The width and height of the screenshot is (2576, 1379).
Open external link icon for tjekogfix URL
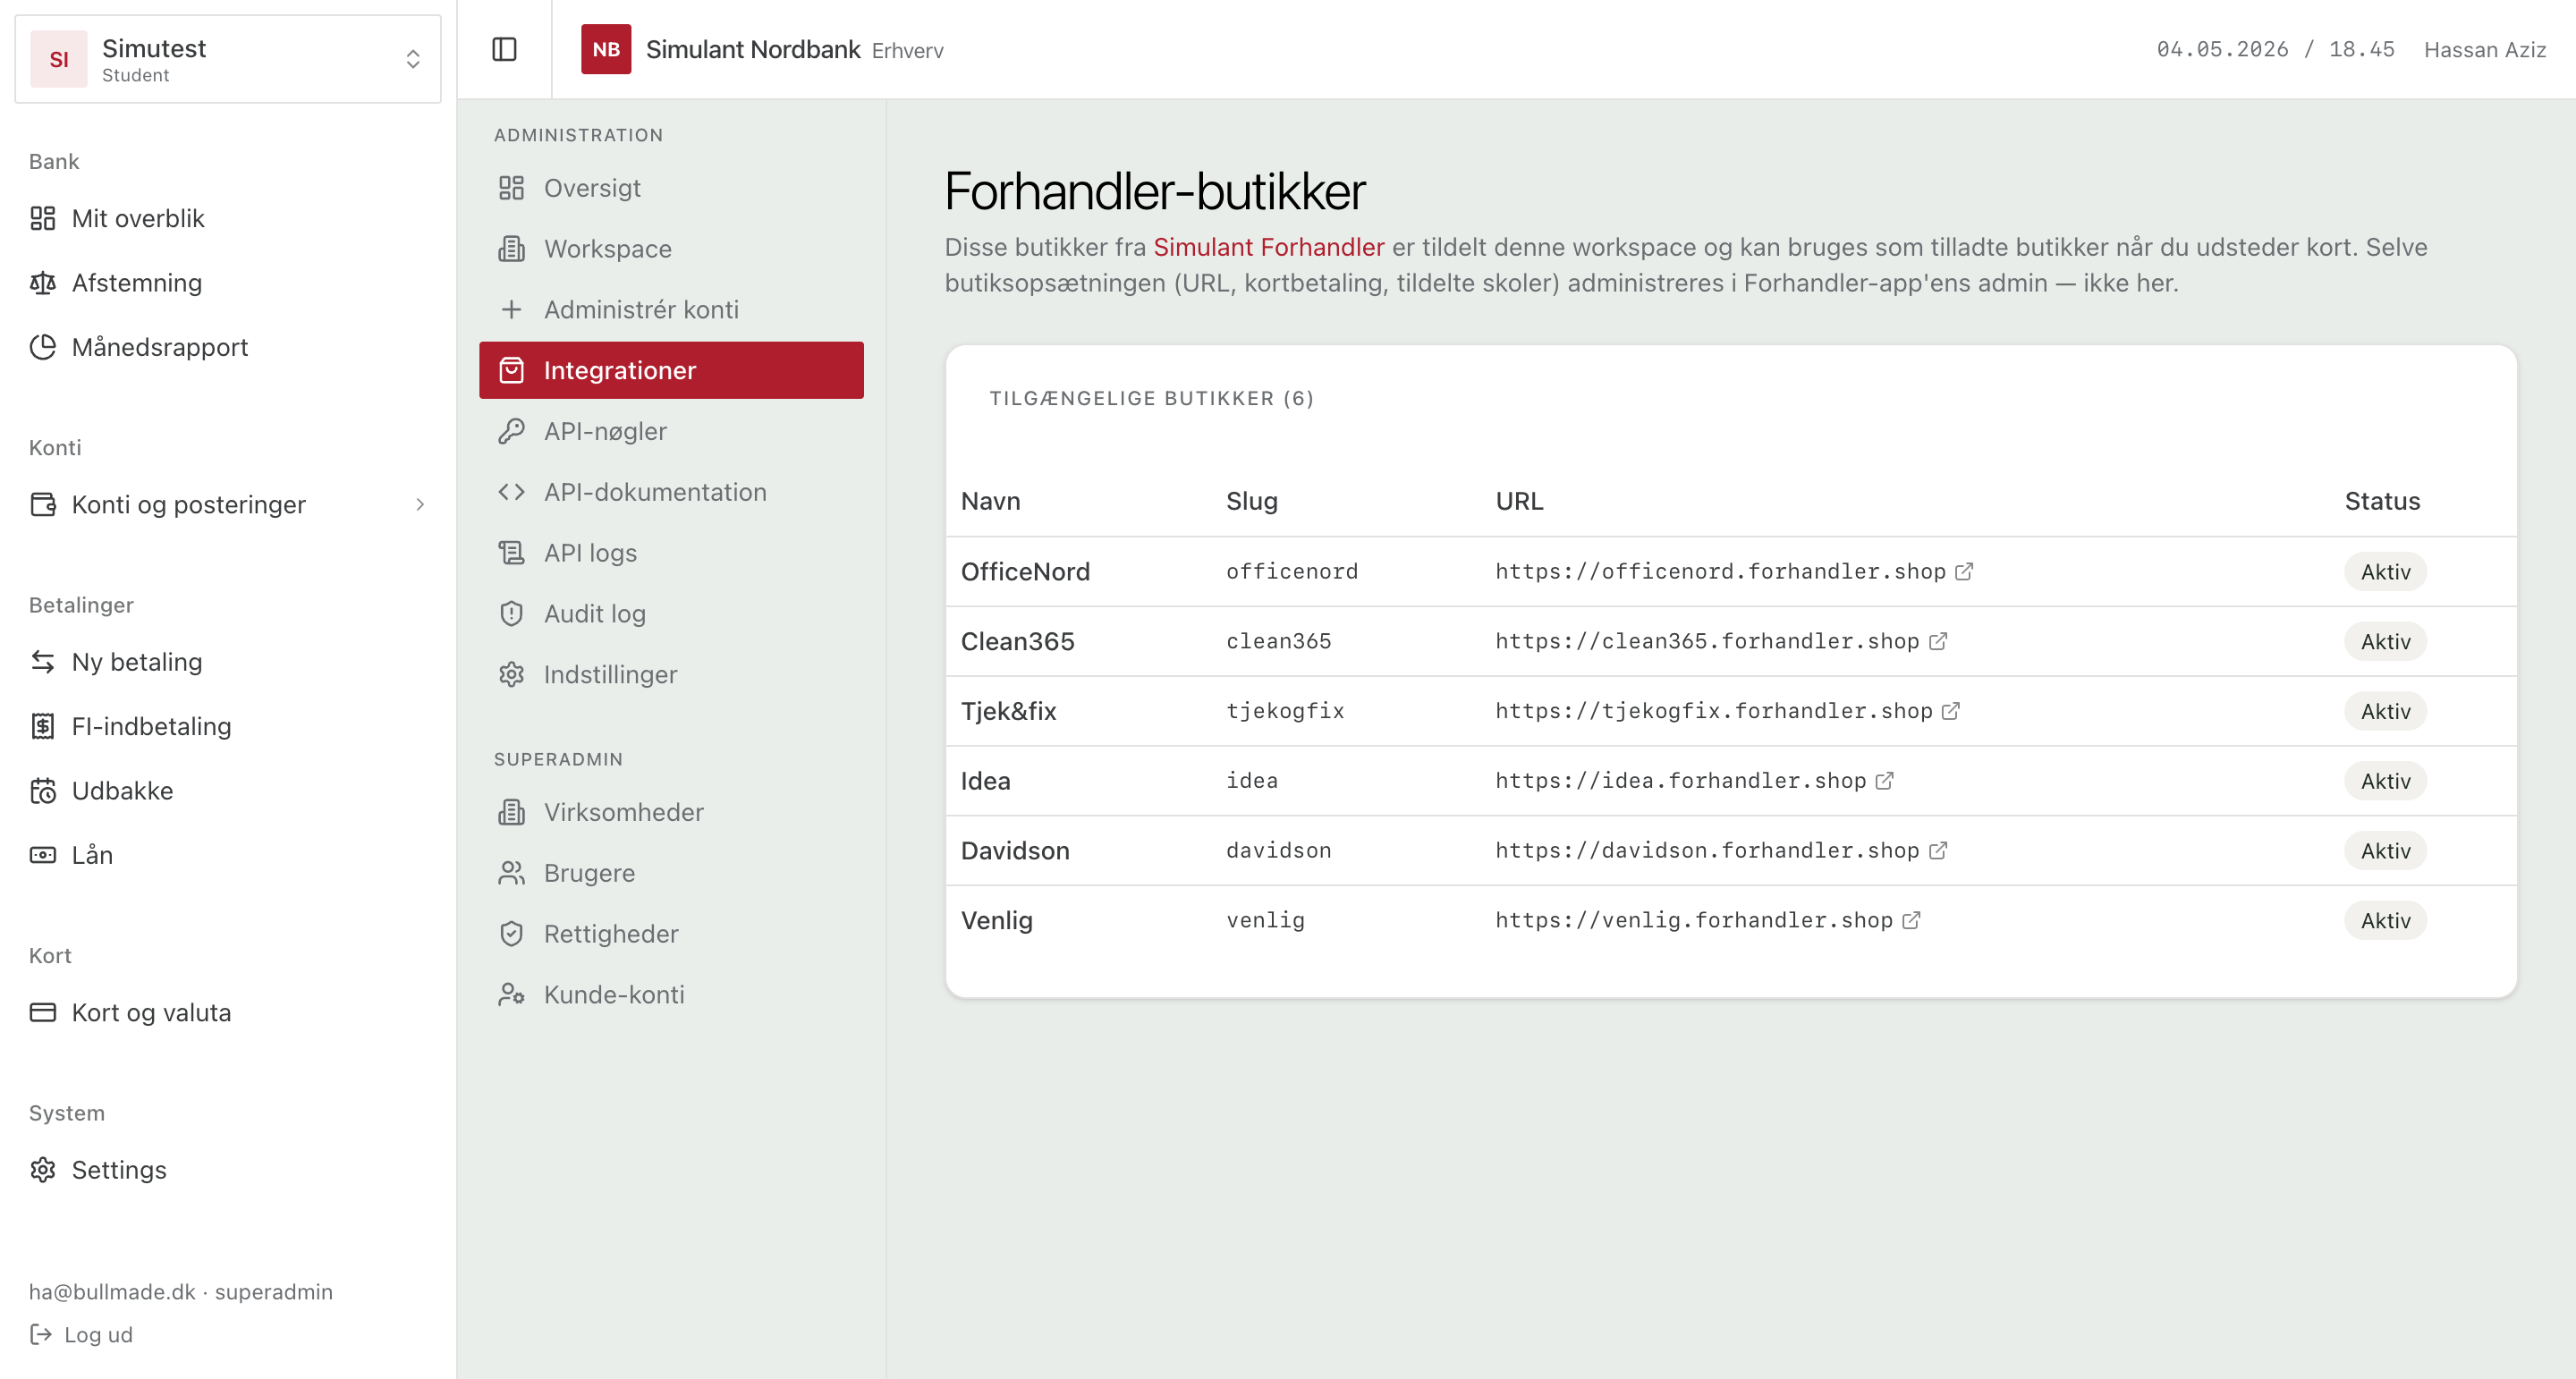[1951, 711]
